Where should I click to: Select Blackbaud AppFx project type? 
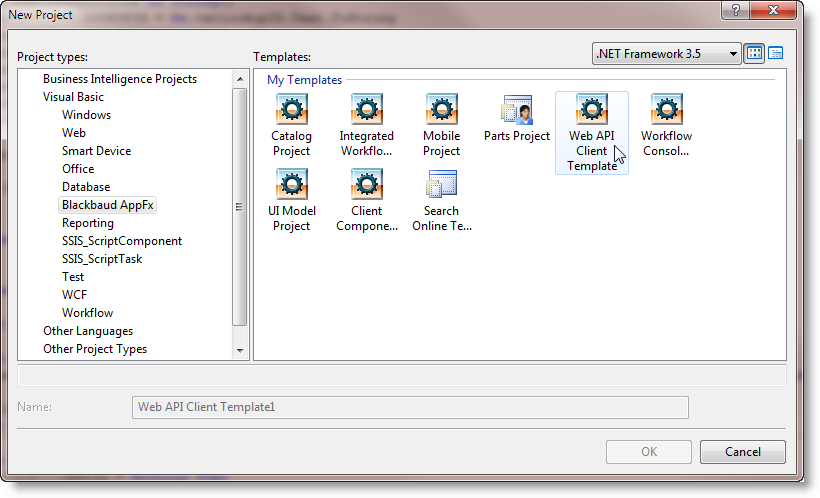point(109,205)
